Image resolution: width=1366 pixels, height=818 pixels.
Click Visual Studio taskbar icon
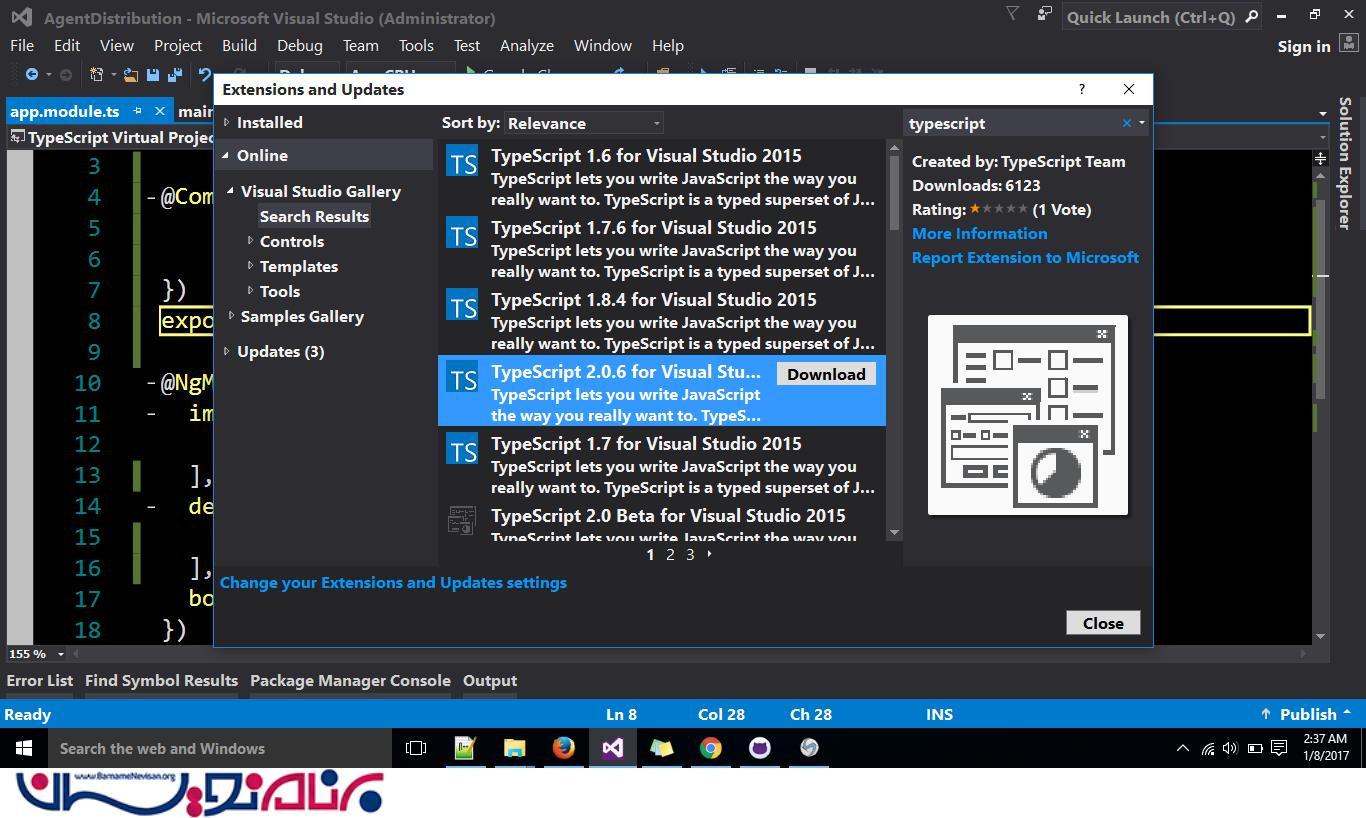613,748
